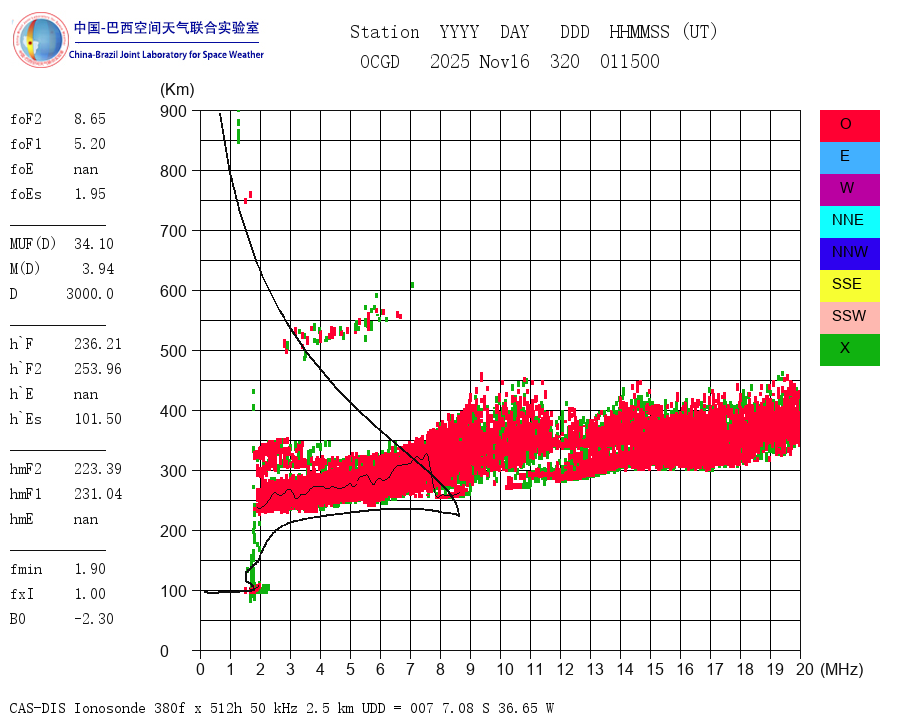Image resolution: width=900 pixels, height=720 pixels.
Task: Click the (Km) axis unit label
Action: (177, 89)
